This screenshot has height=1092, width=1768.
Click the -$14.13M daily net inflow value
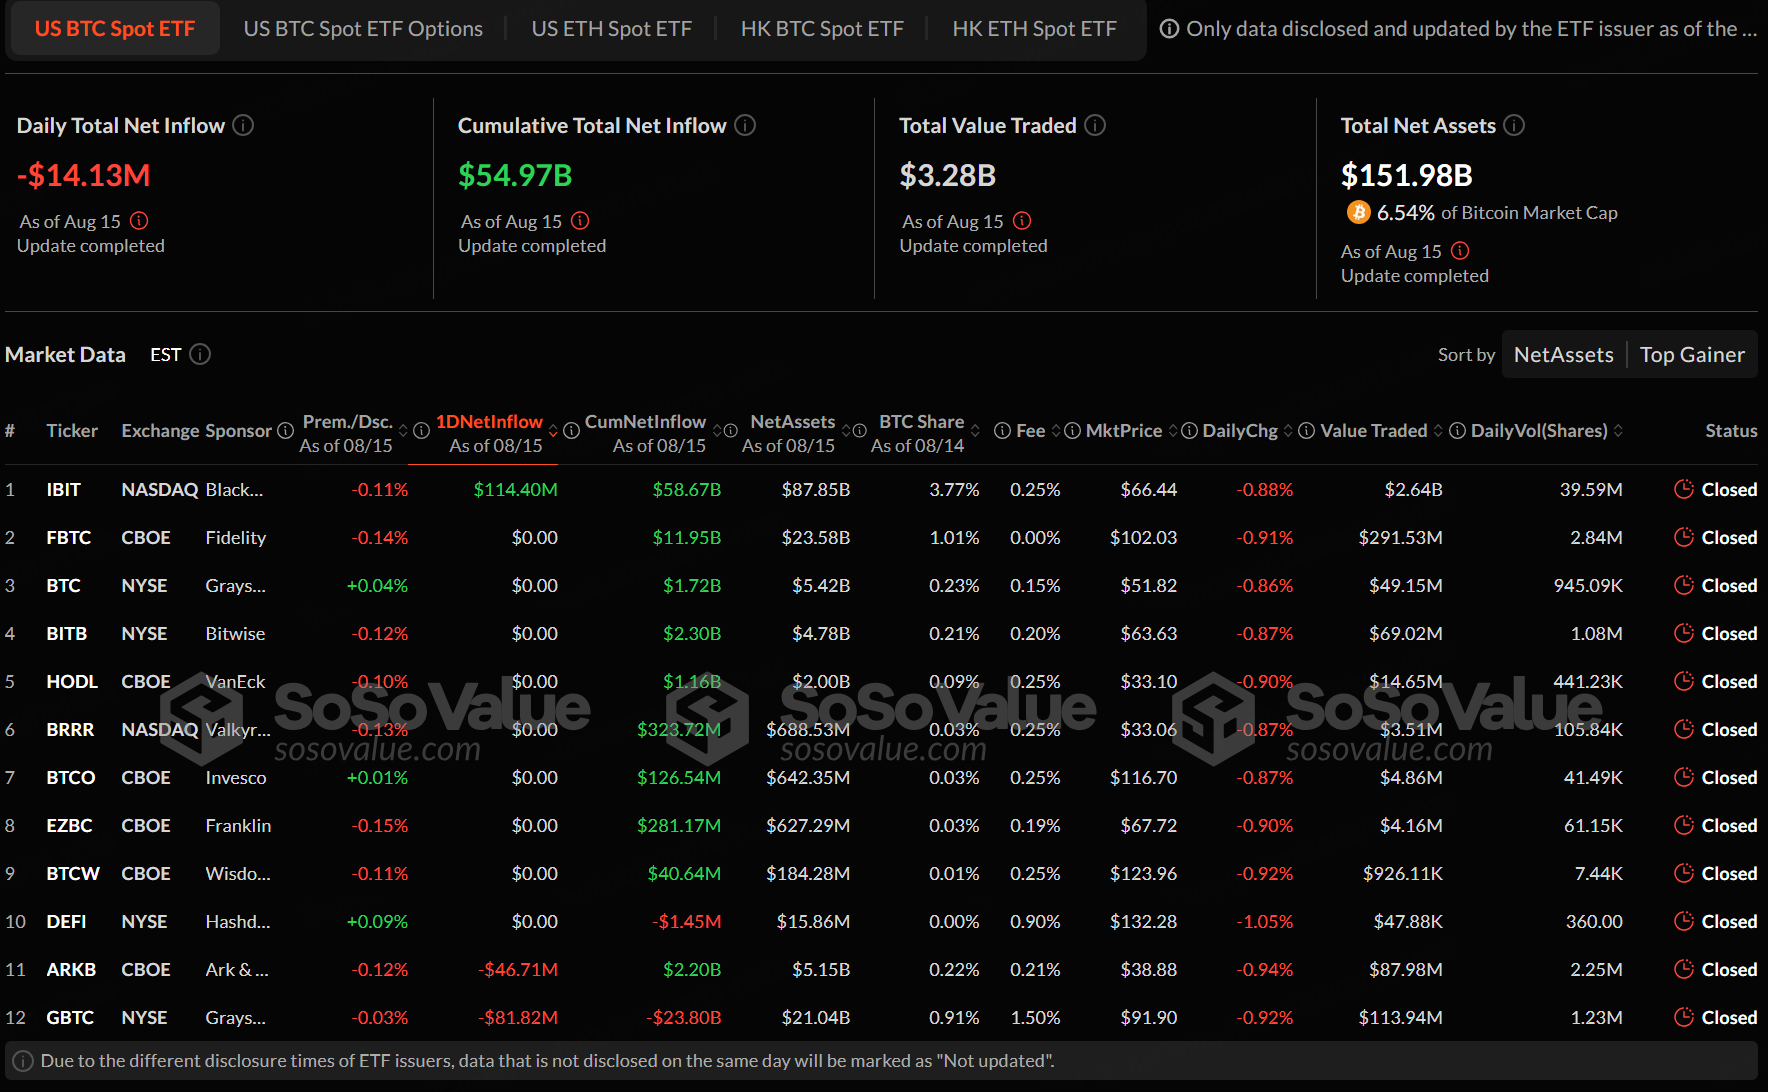click(x=84, y=175)
